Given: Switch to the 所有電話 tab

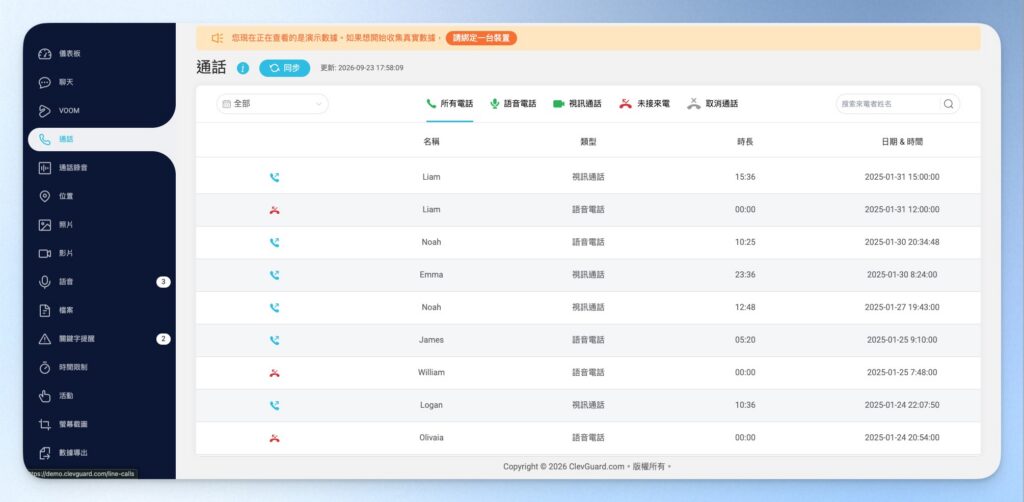Looking at the screenshot, I should point(449,104).
